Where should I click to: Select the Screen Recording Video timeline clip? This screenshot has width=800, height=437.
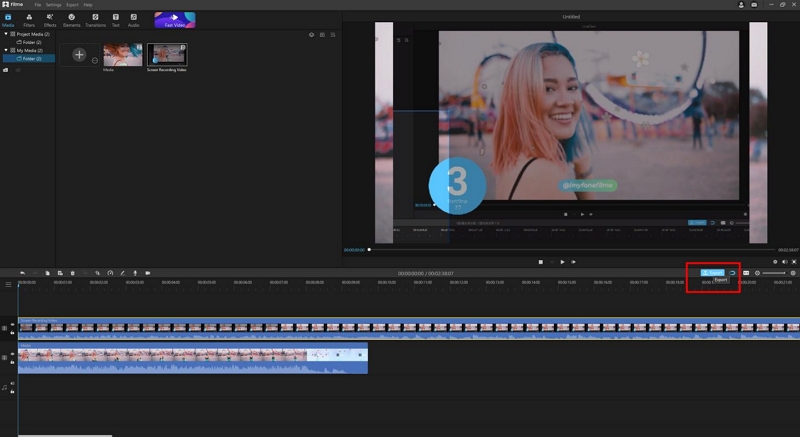tap(409, 329)
